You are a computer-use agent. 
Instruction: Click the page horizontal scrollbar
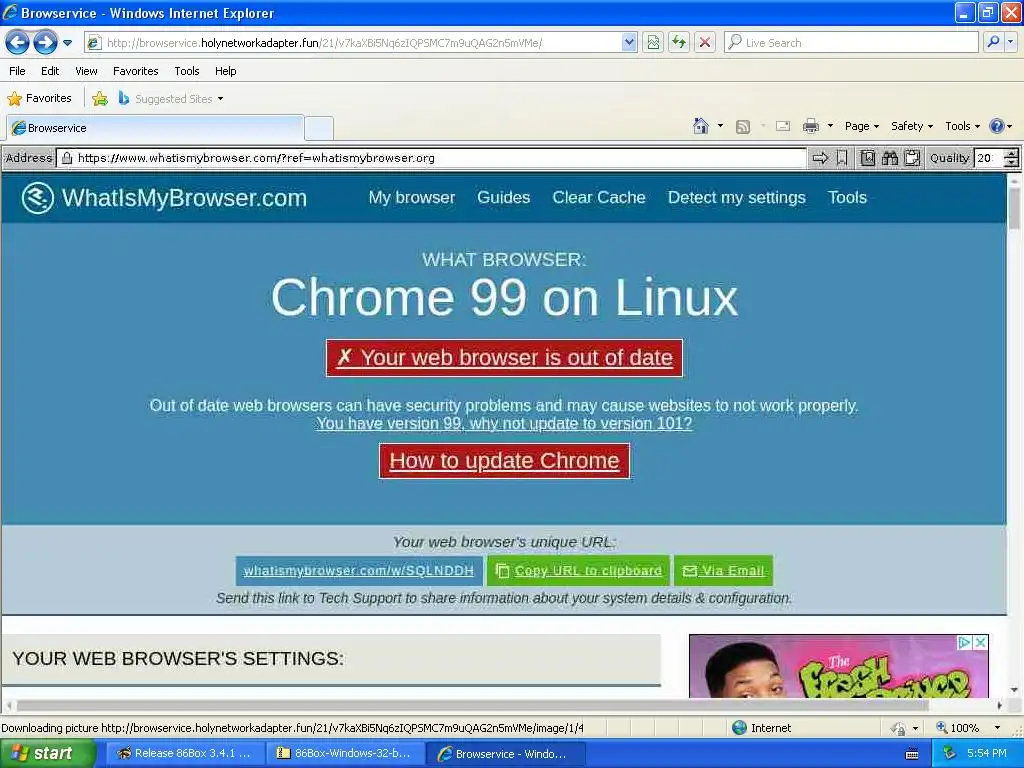pyautogui.click(x=472, y=705)
